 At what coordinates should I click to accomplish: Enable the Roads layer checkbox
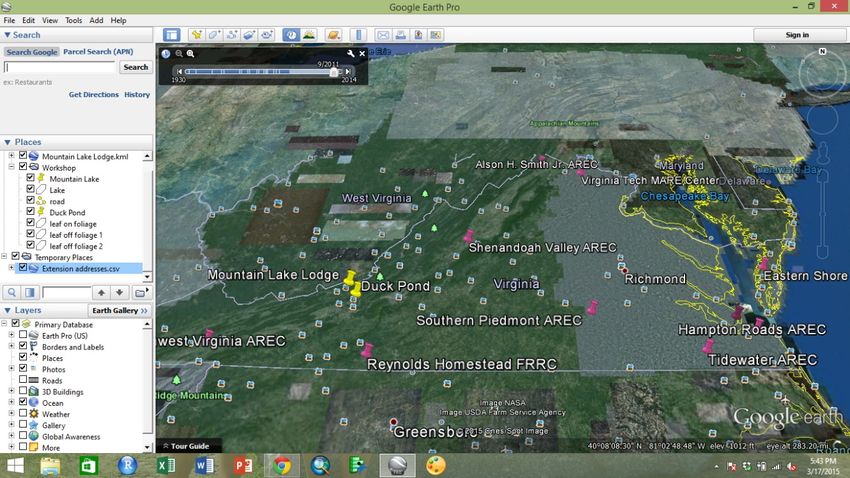point(23,379)
